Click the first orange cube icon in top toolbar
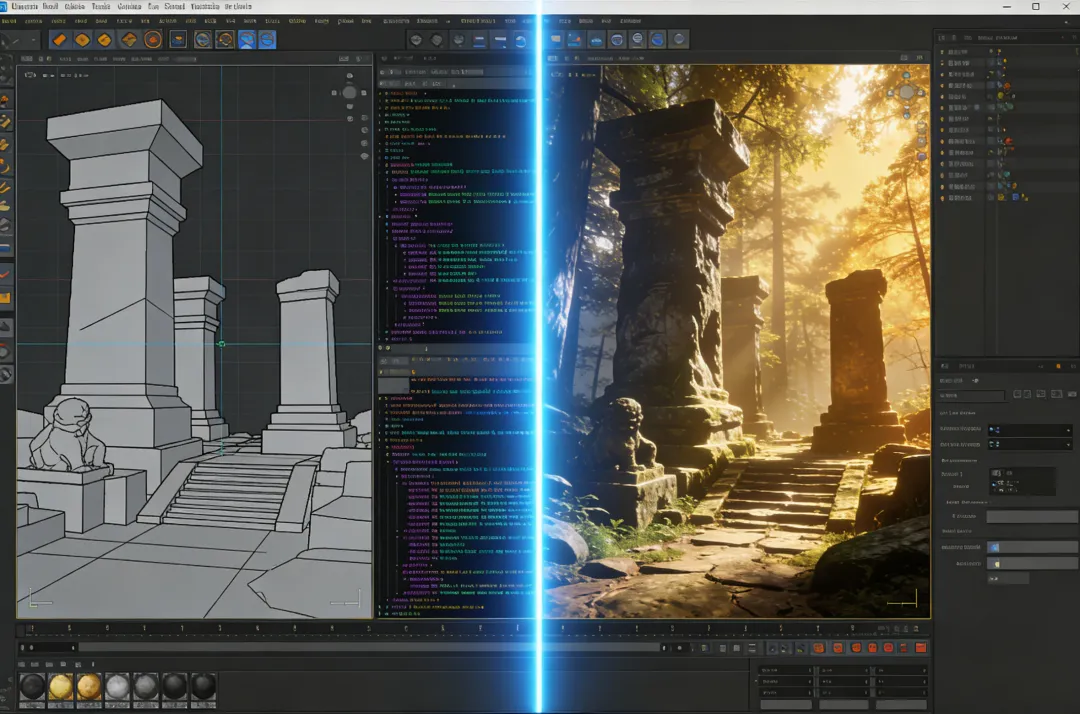 59,40
